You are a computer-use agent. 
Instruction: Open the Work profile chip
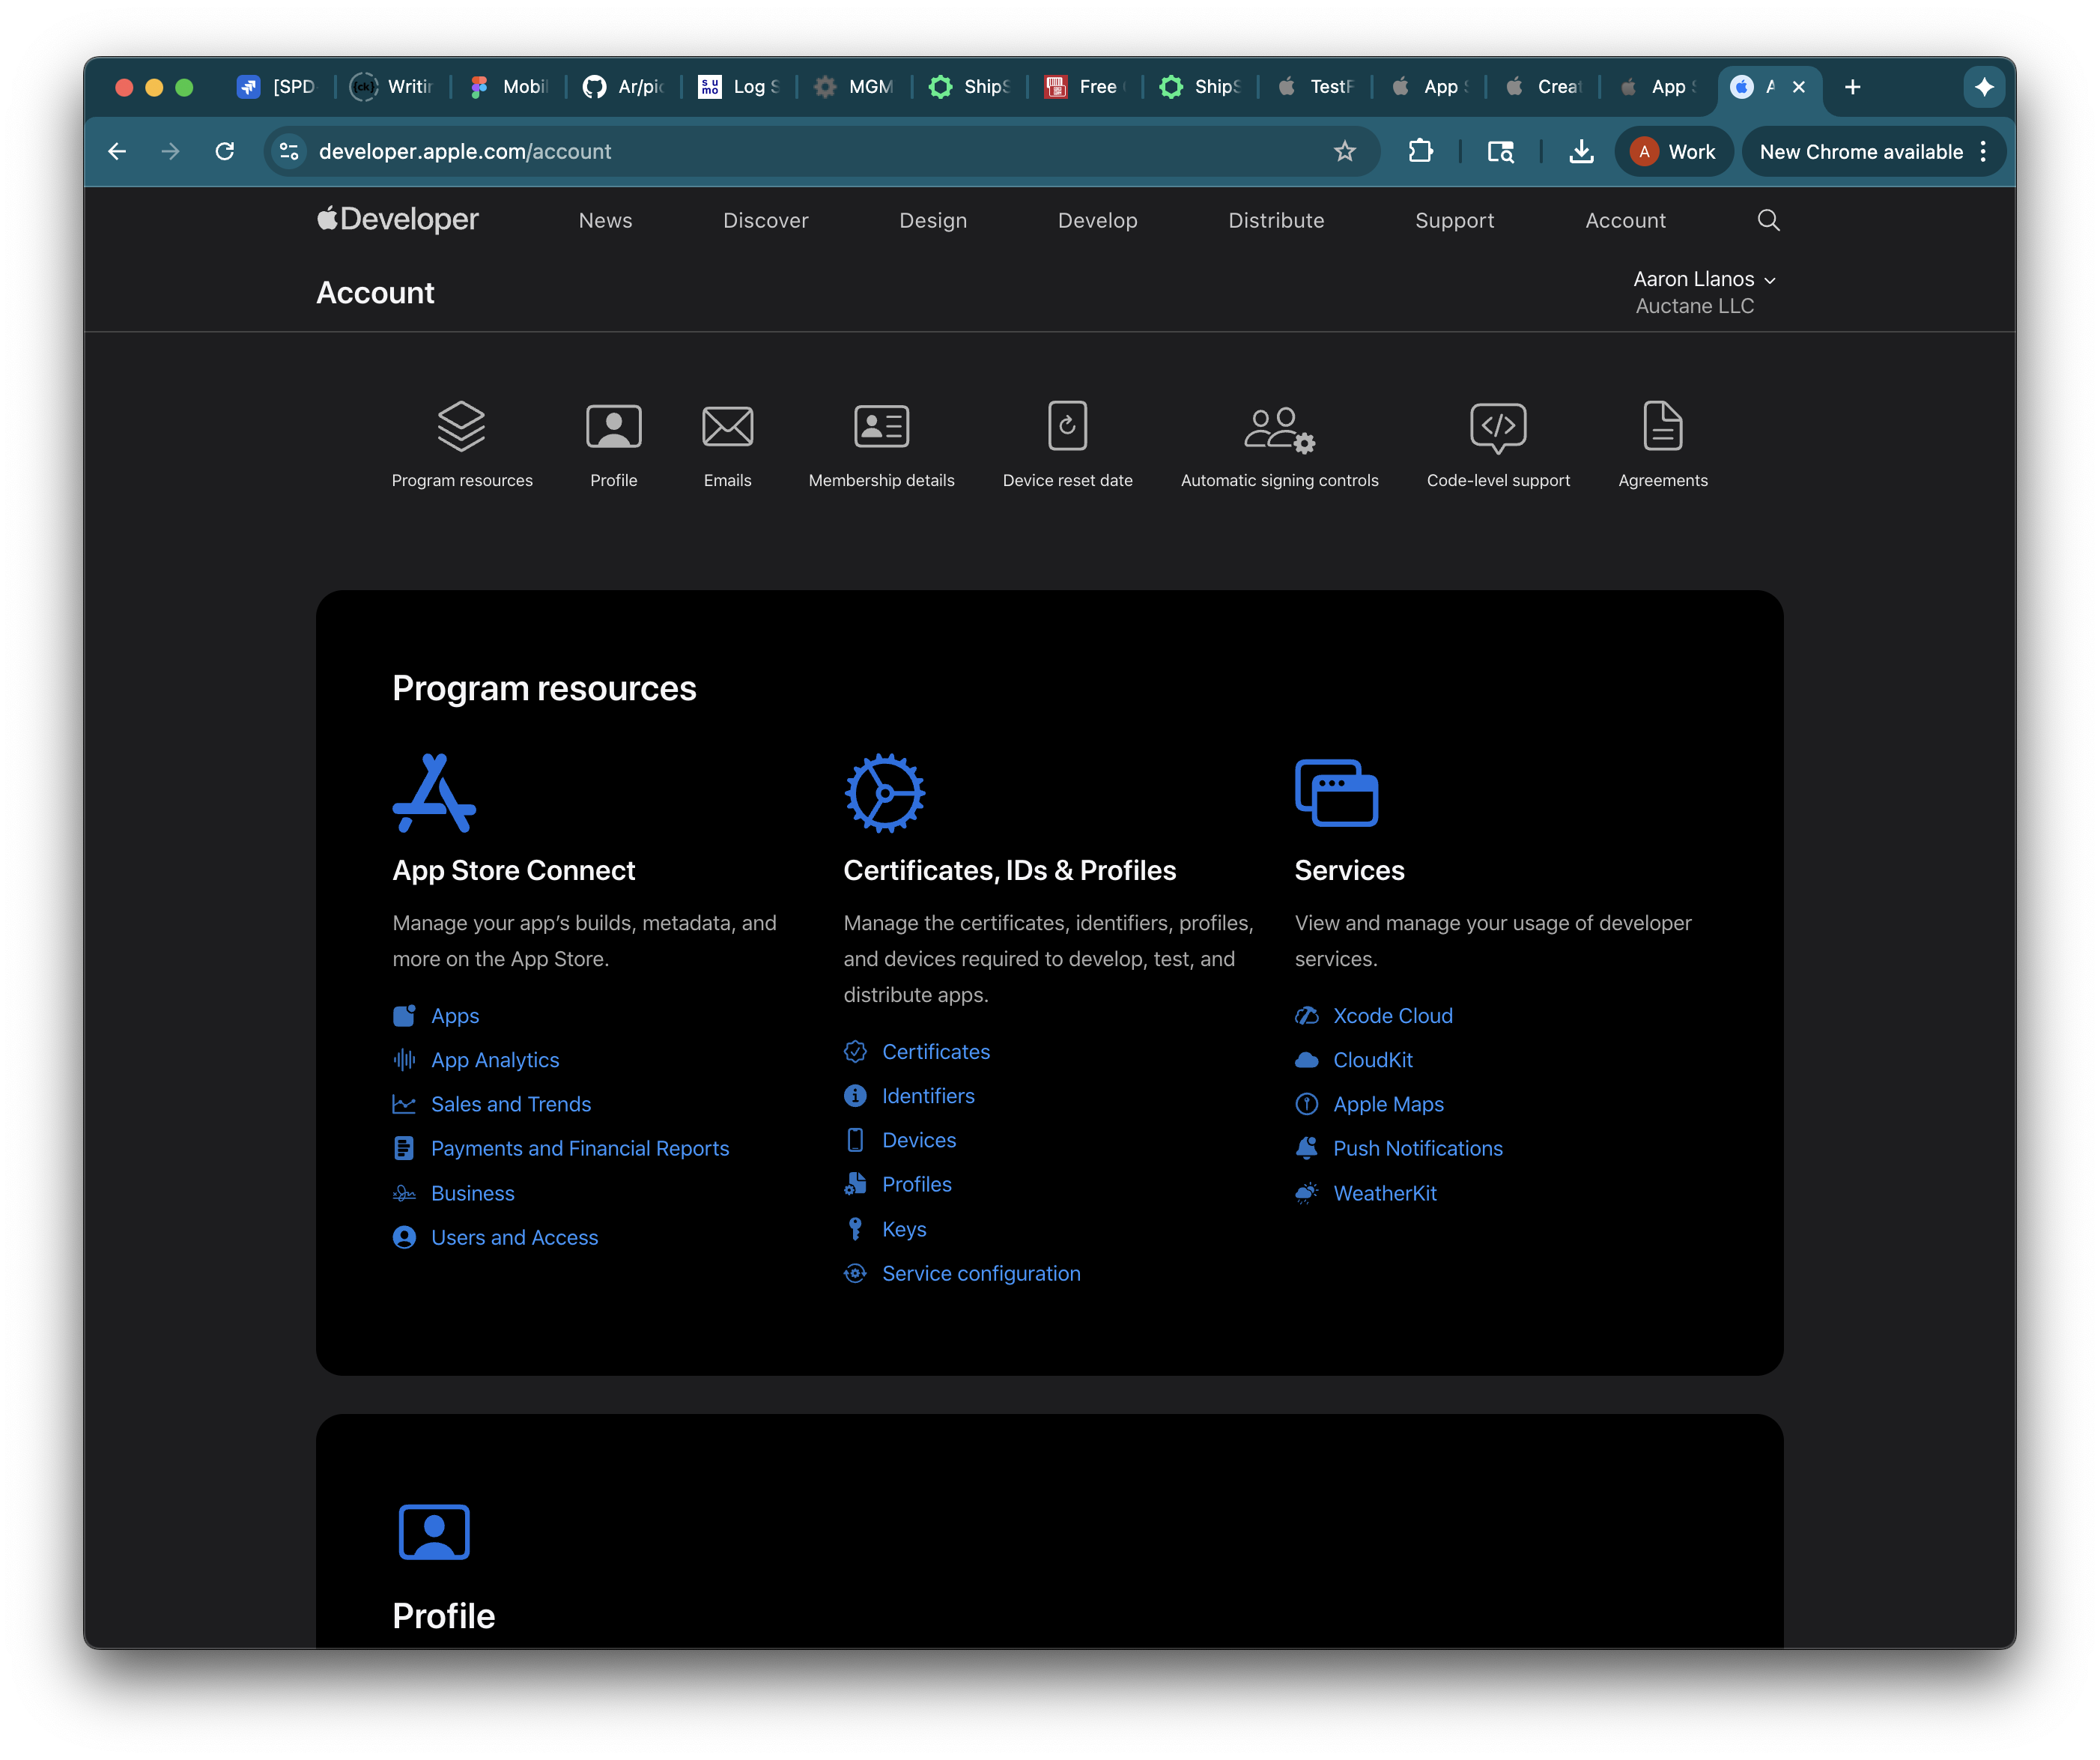(1673, 151)
